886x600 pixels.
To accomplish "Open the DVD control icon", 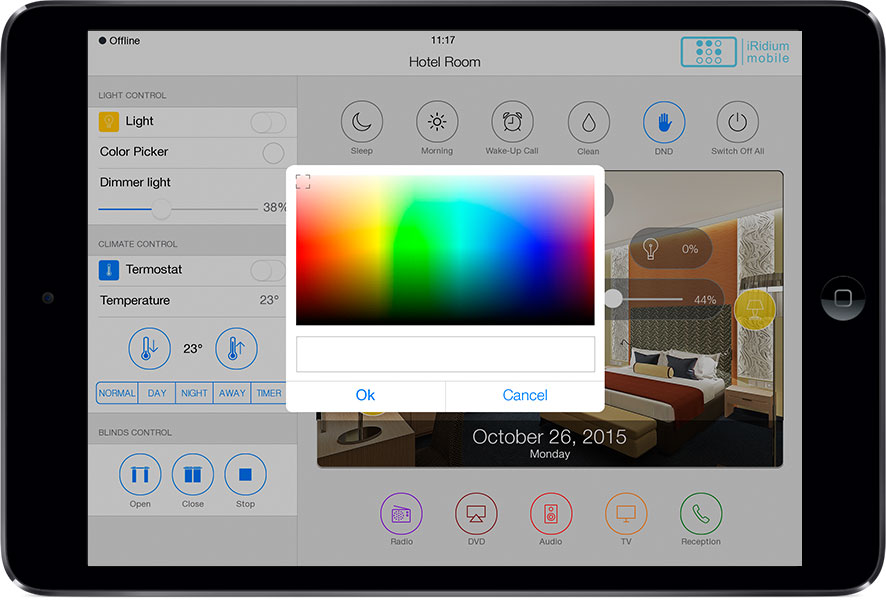I will click(x=476, y=514).
